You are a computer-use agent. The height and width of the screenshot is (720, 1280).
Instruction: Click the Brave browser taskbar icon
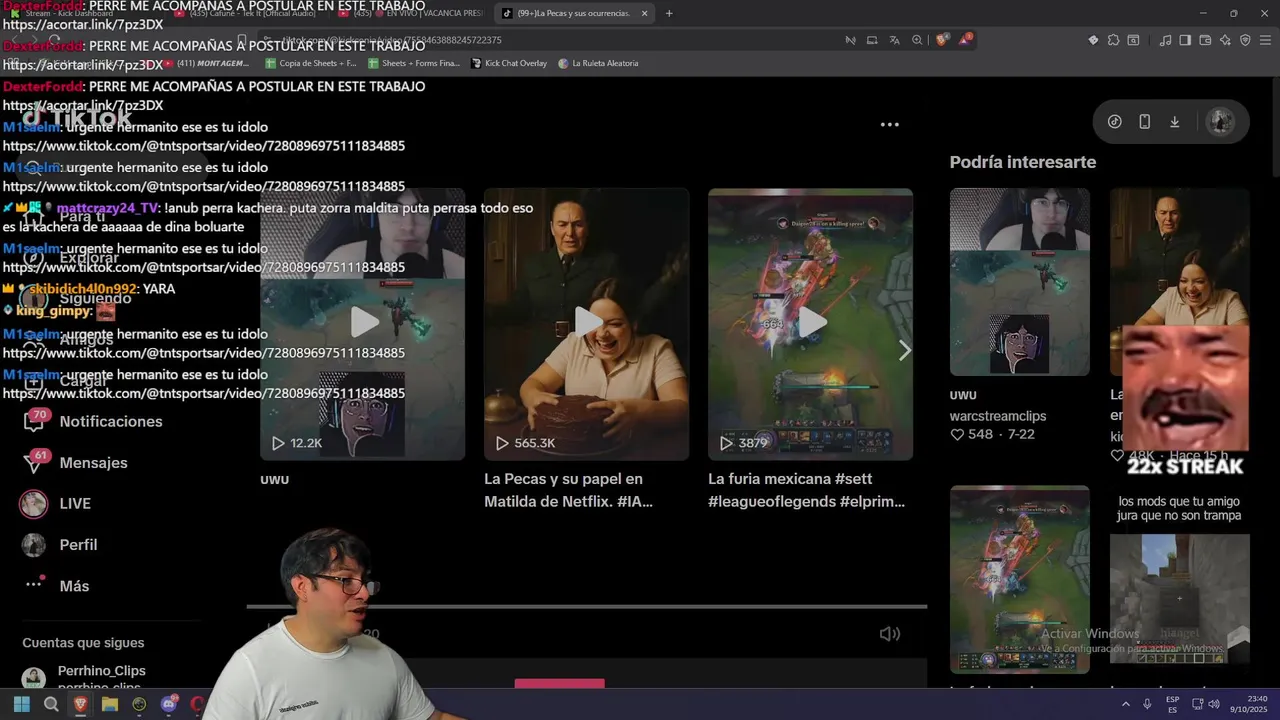(x=80, y=704)
